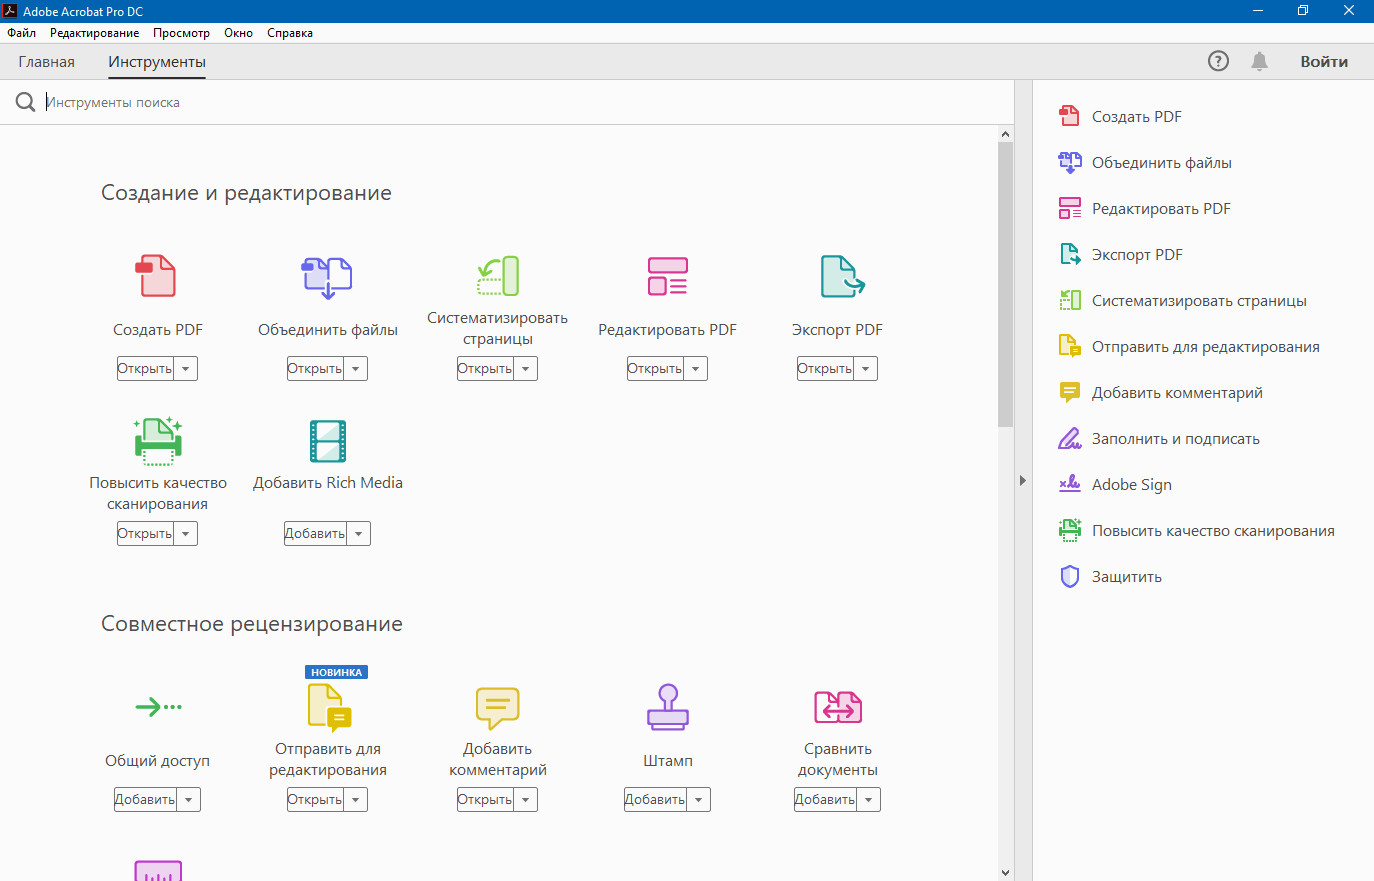
Task: Open the help question mark icon
Action: 1218,61
